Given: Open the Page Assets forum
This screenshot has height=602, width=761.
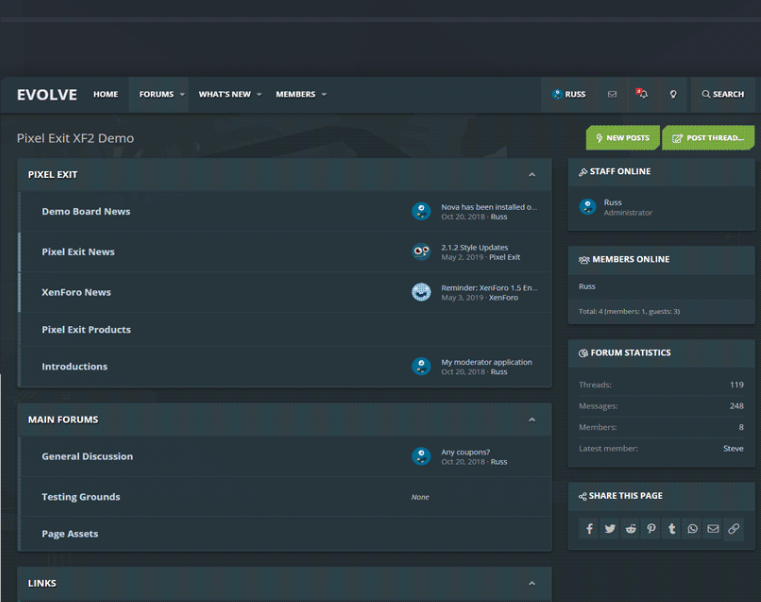Looking at the screenshot, I should pos(70,534).
